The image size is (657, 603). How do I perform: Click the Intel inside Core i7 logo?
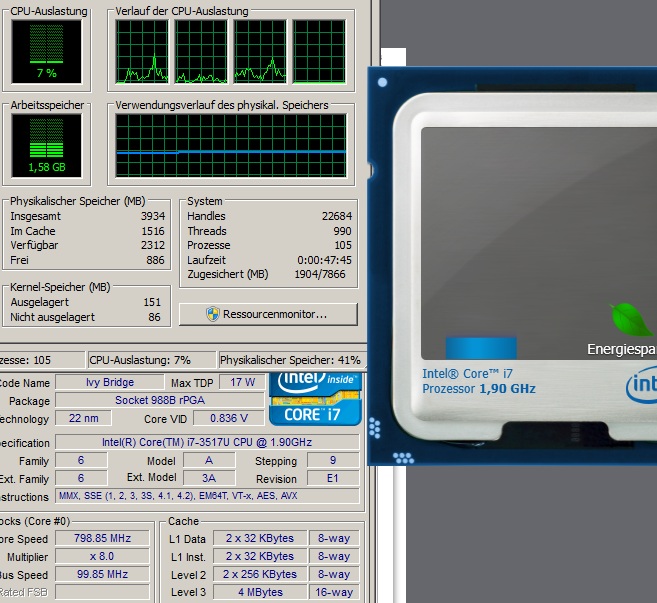tap(315, 399)
